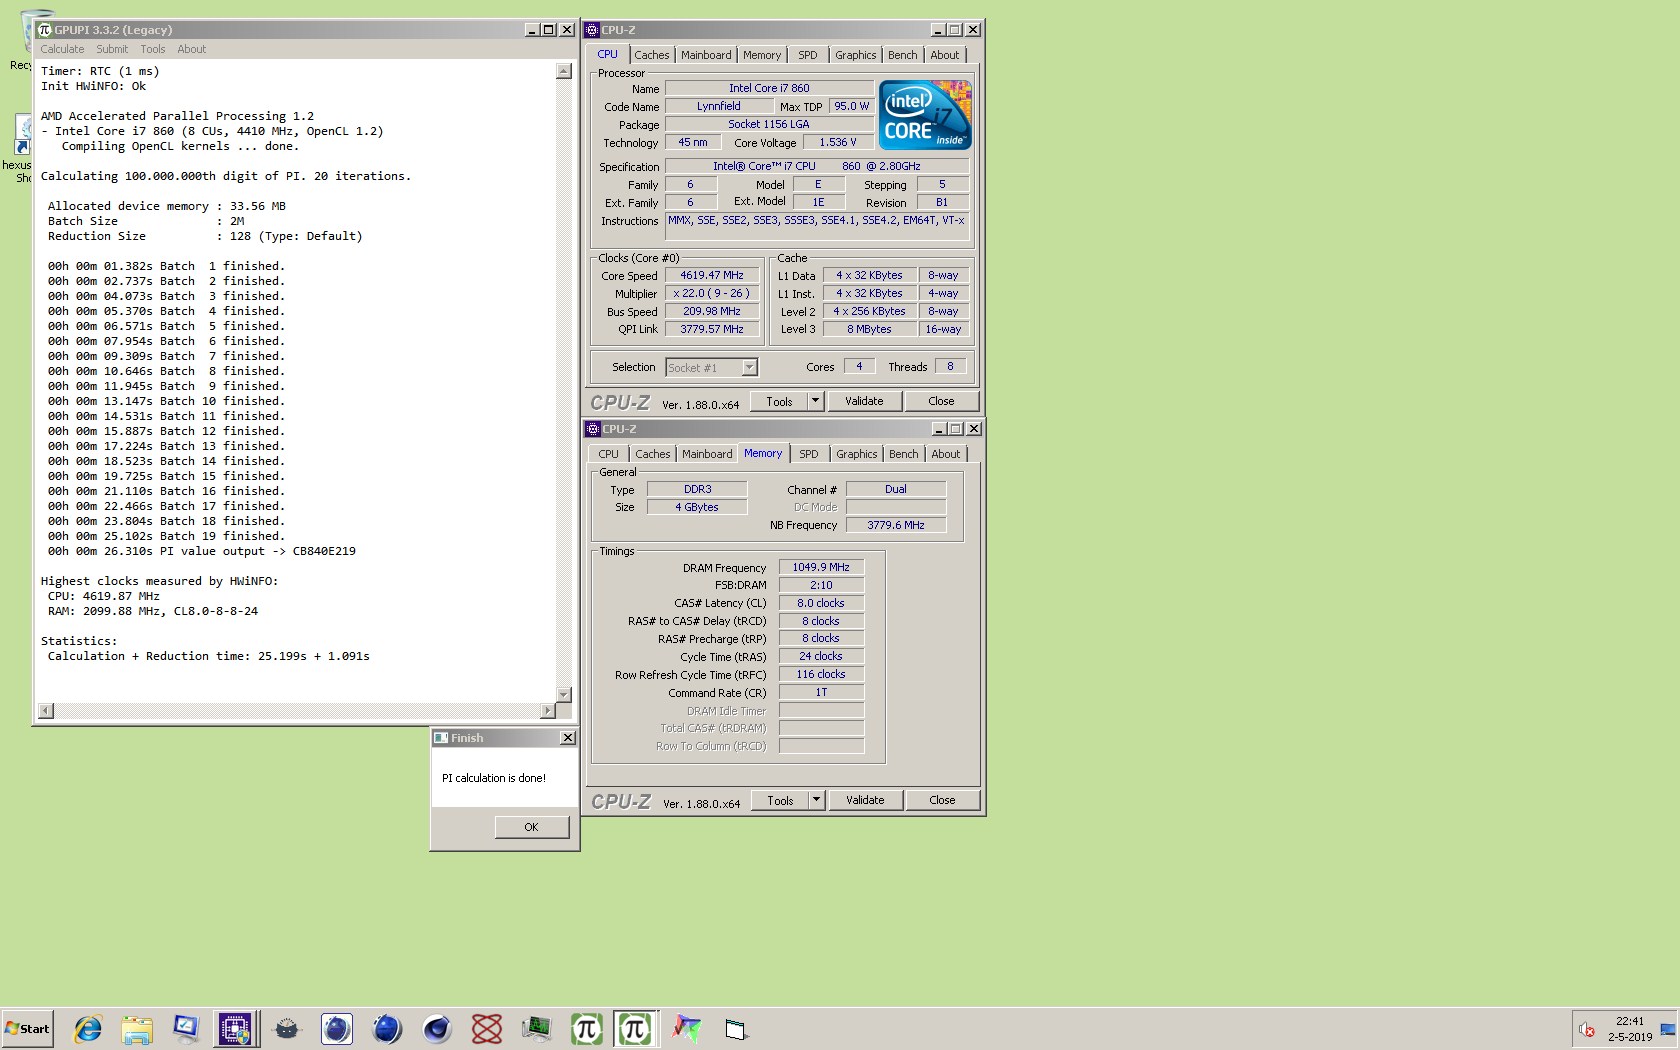
Task: Open Graphics tab in lower CPU-Z window
Action: coord(857,454)
